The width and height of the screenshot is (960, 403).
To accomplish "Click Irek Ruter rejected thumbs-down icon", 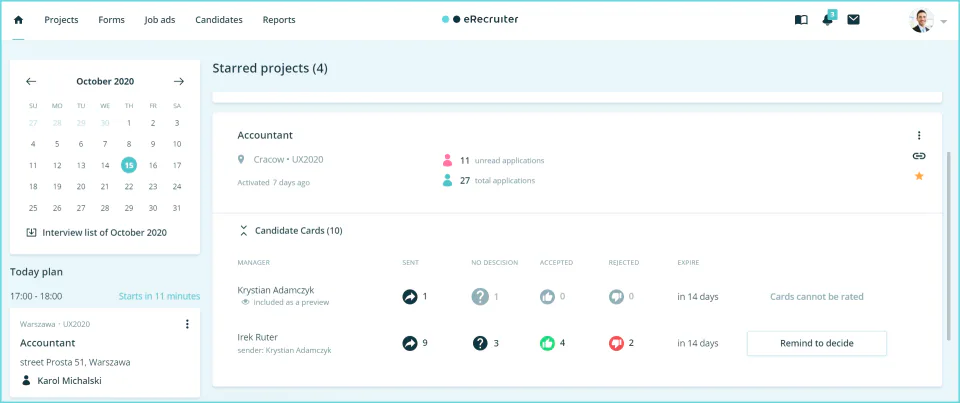I will pos(616,343).
